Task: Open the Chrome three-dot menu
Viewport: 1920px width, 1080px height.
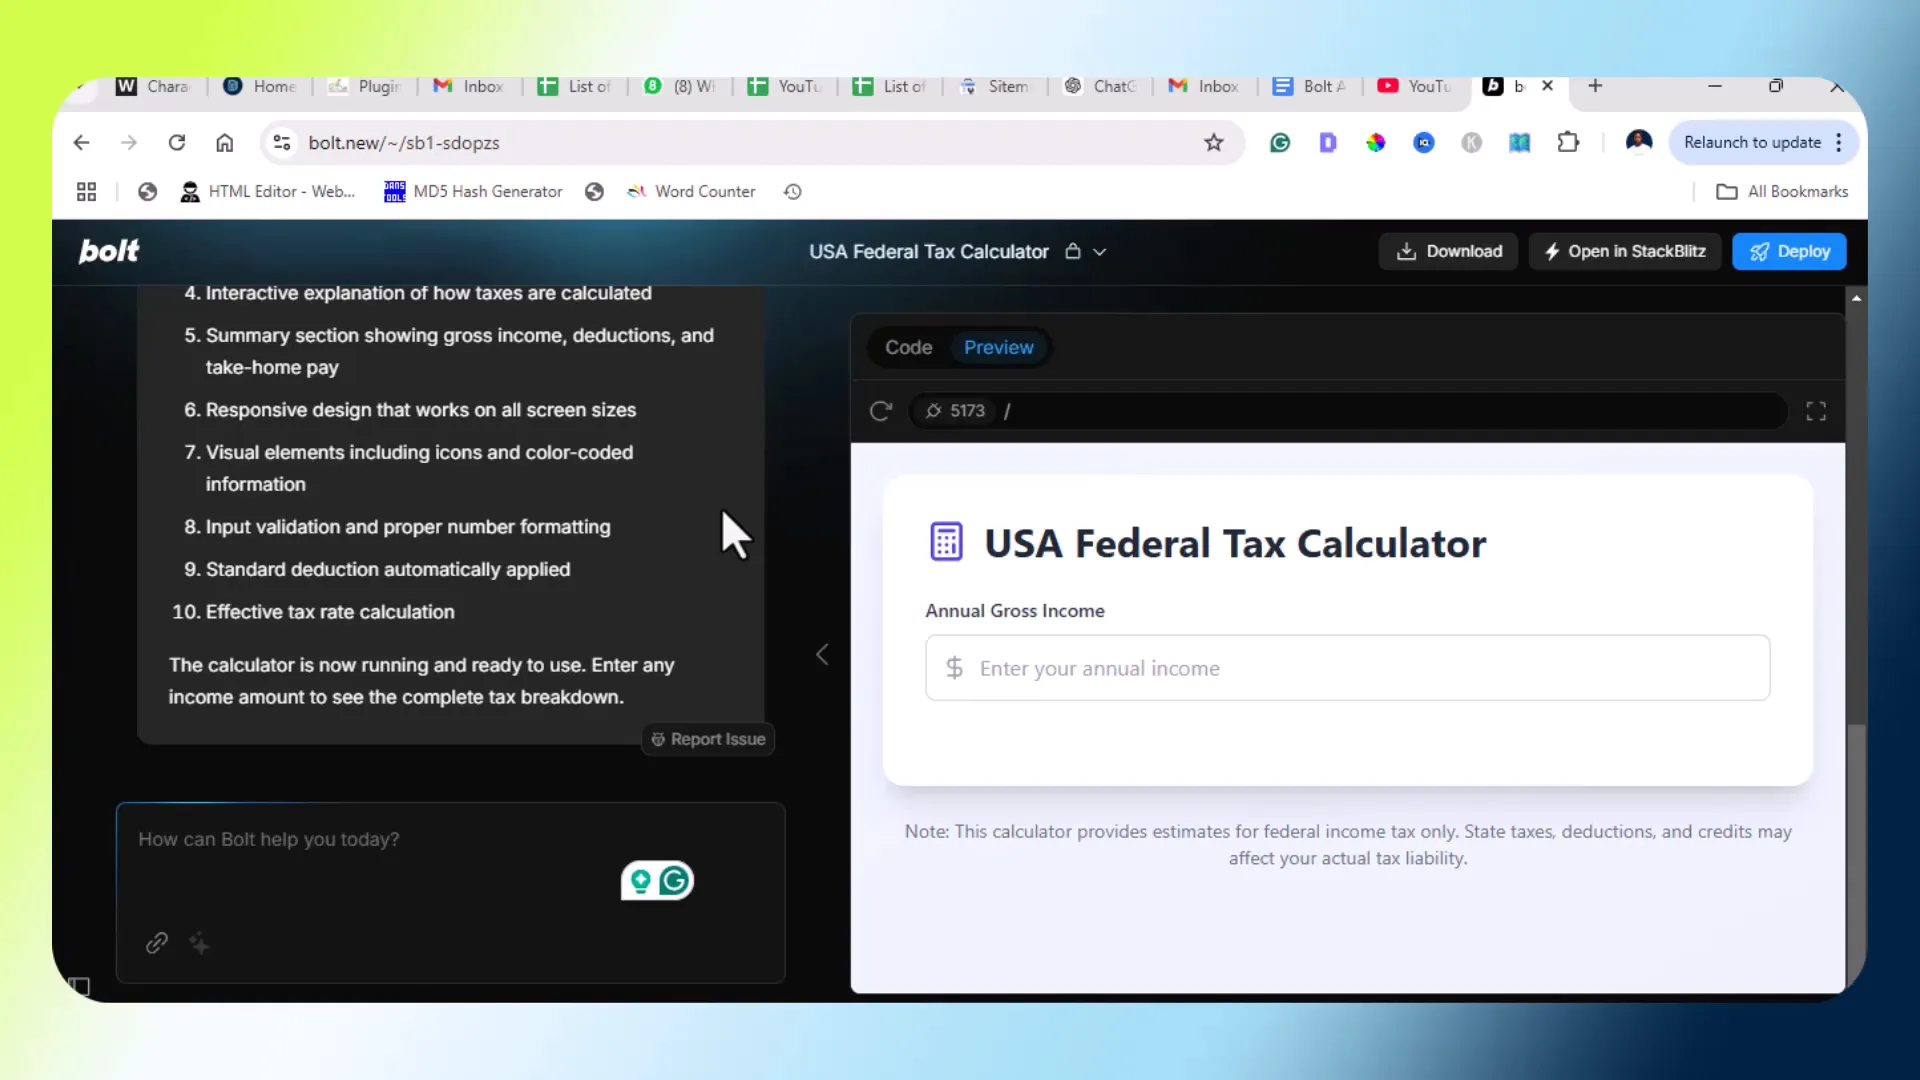Action: (1839, 142)
